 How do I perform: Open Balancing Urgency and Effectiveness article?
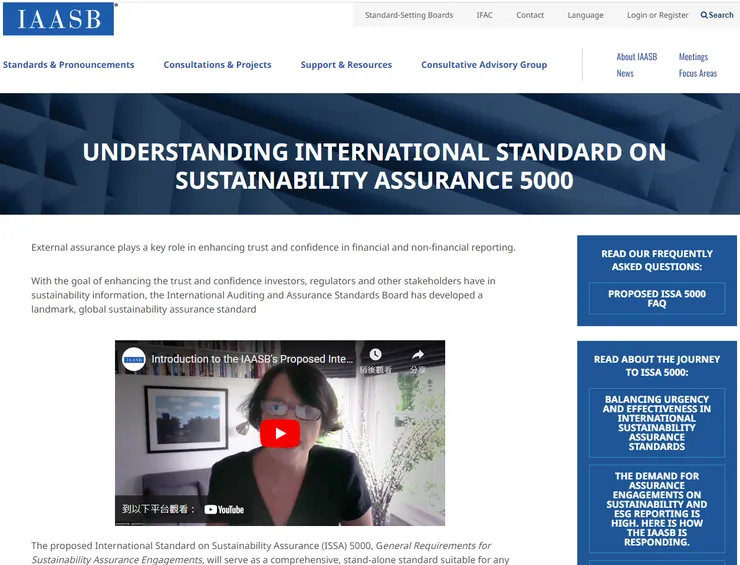[657, 423]
